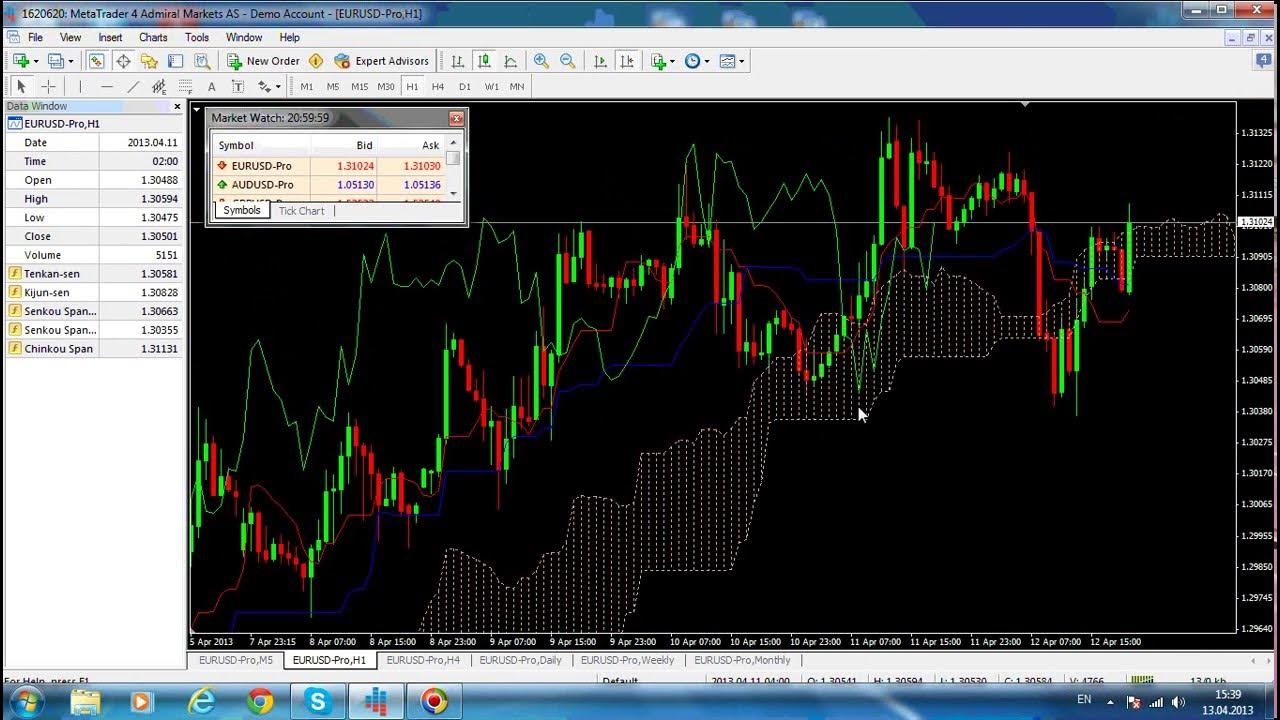The width and height of the screenshot is (1280, 720).
Task: Select the Text 'A' tool
Action: (x=211, y=87)
